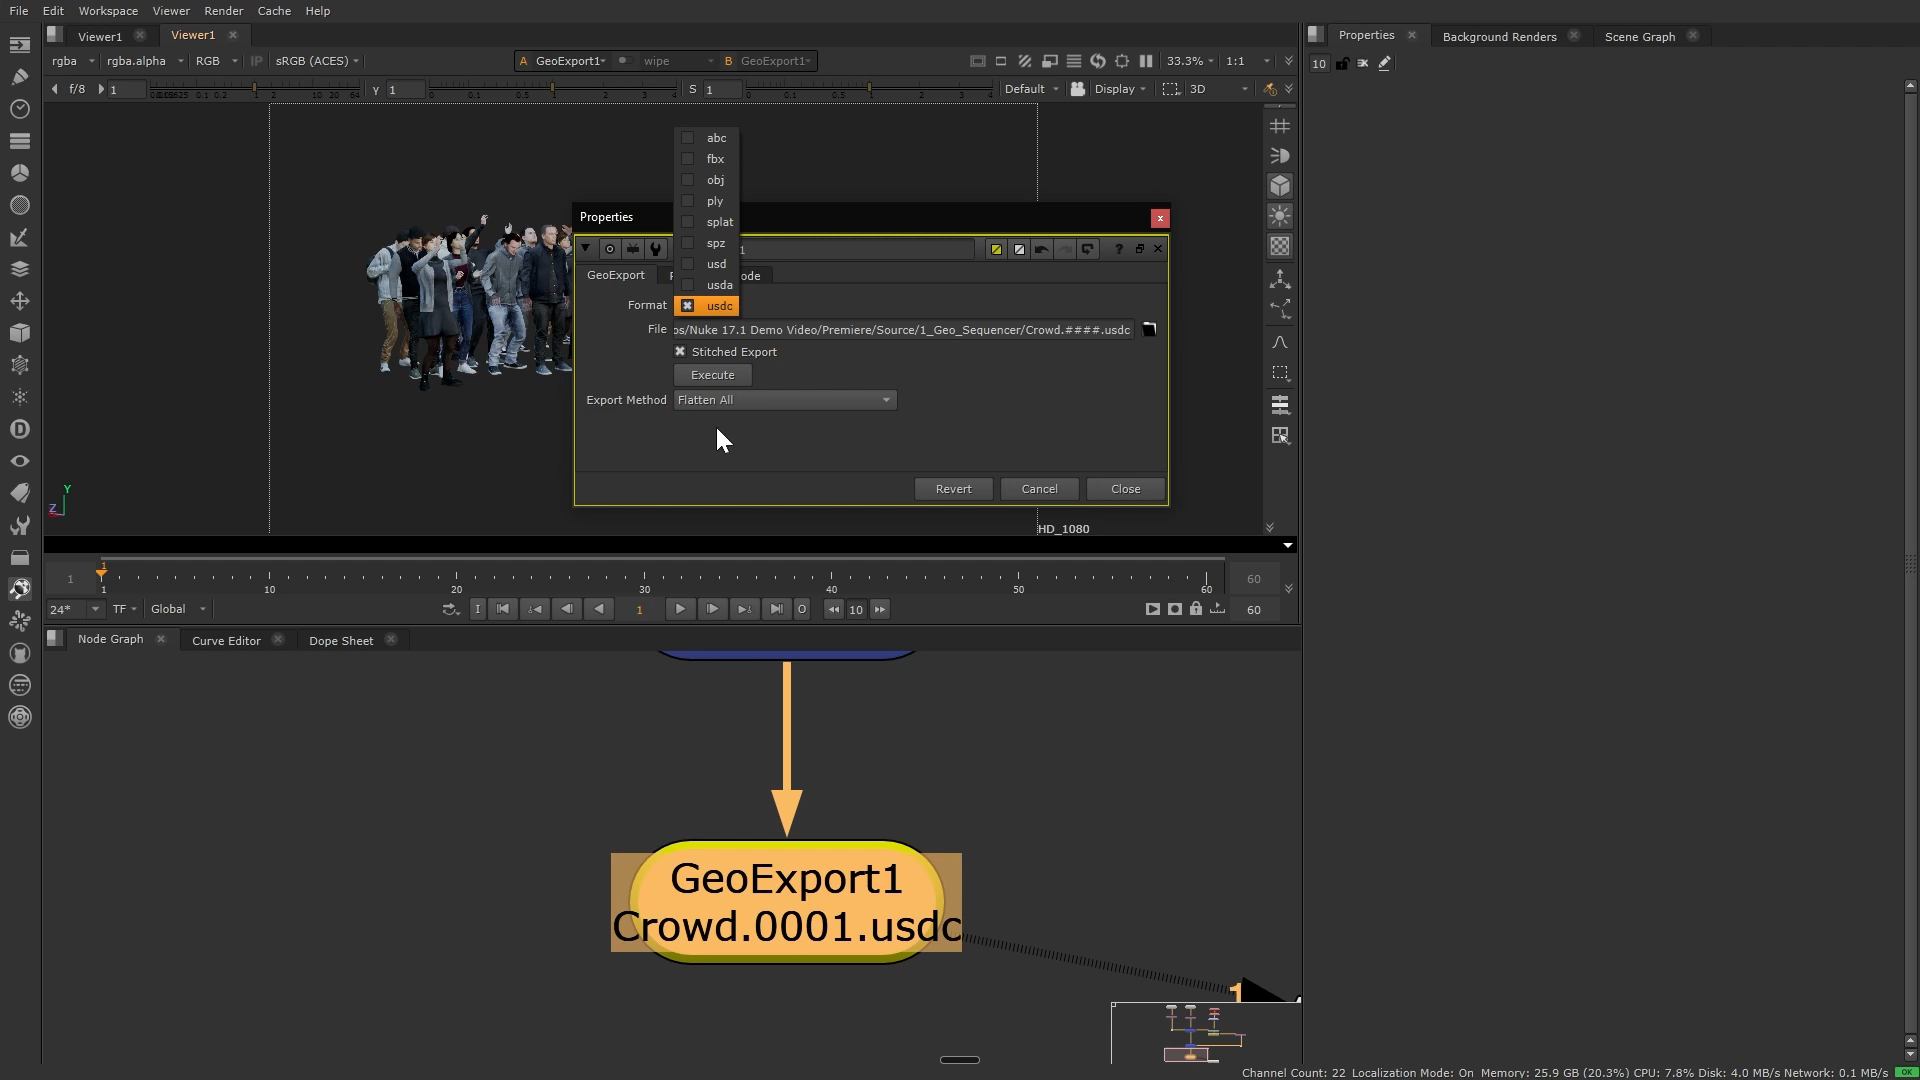Click the viewer saturation slider beside S

point(869,90)
